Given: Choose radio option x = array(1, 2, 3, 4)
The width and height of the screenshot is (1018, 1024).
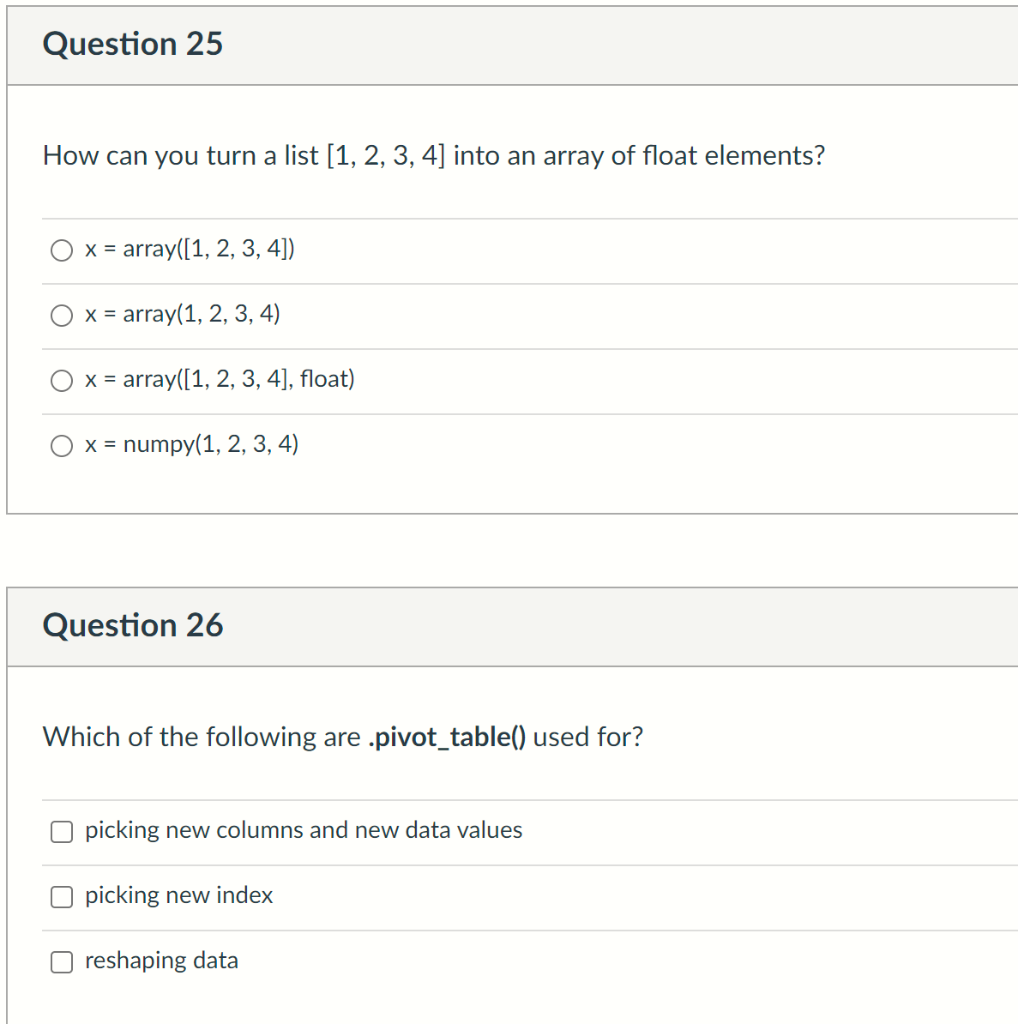Looking at the screenshot, I should (x=61, y=315).
